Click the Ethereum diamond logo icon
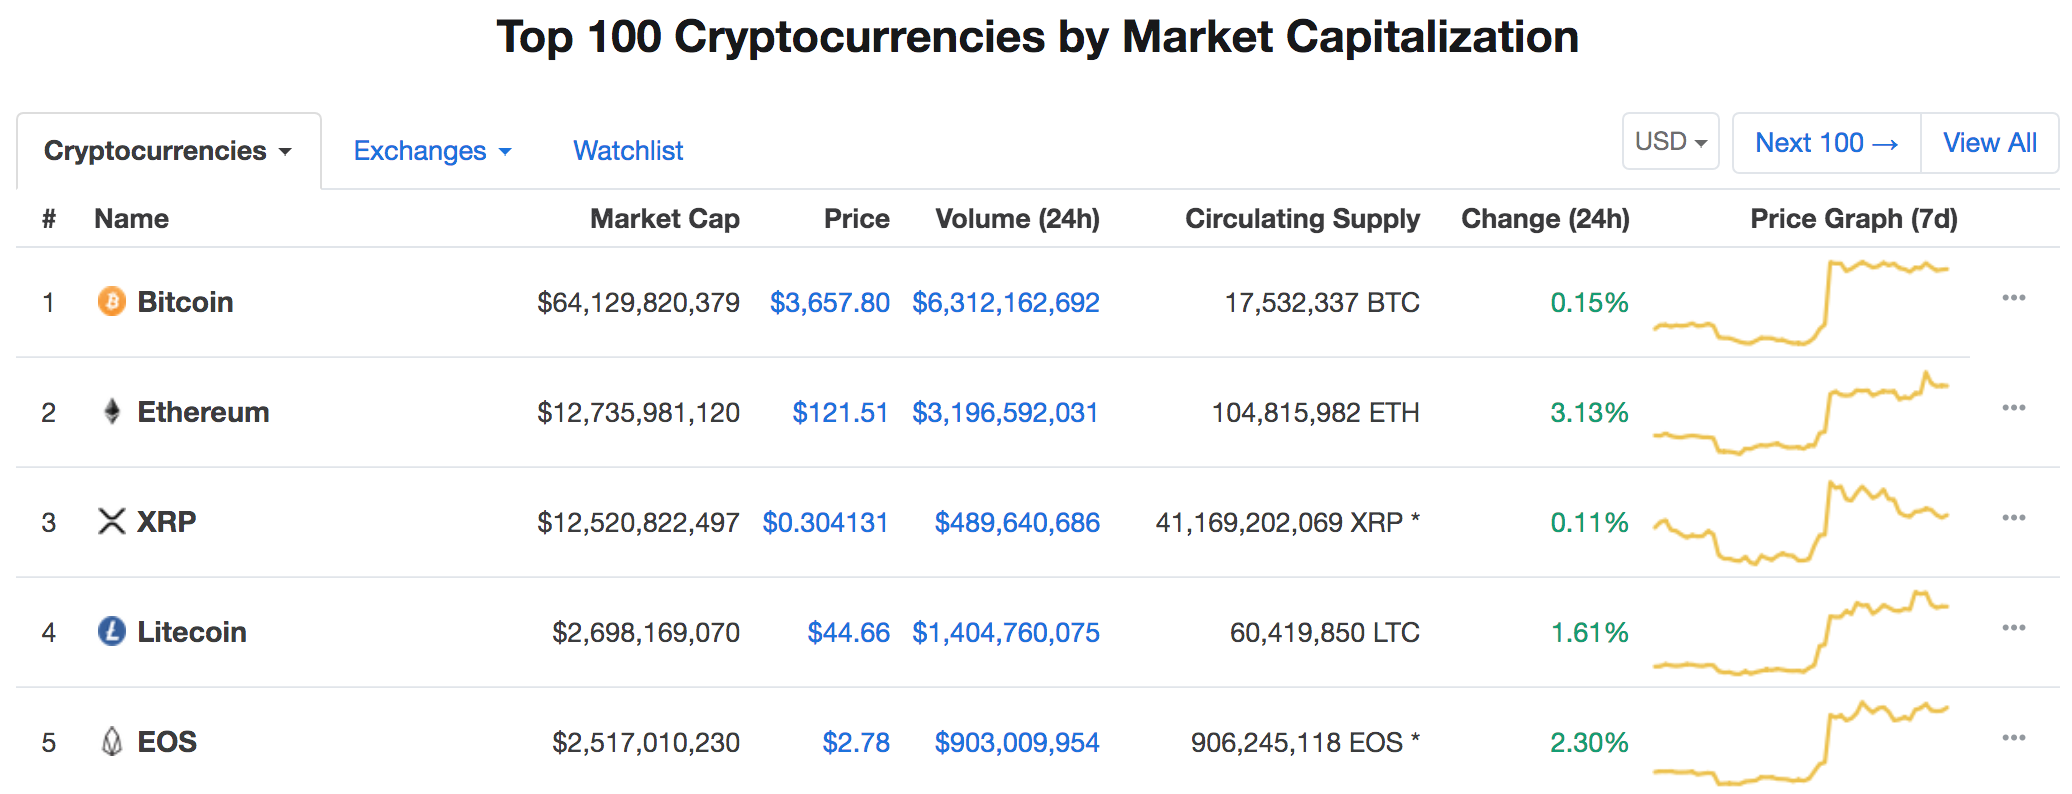Viewport: 2072px width, 794px height. (112, 411)
